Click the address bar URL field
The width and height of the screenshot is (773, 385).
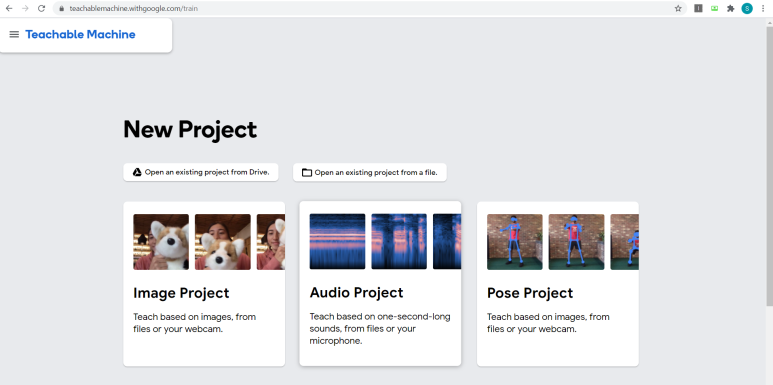click(x=365, y=8)
